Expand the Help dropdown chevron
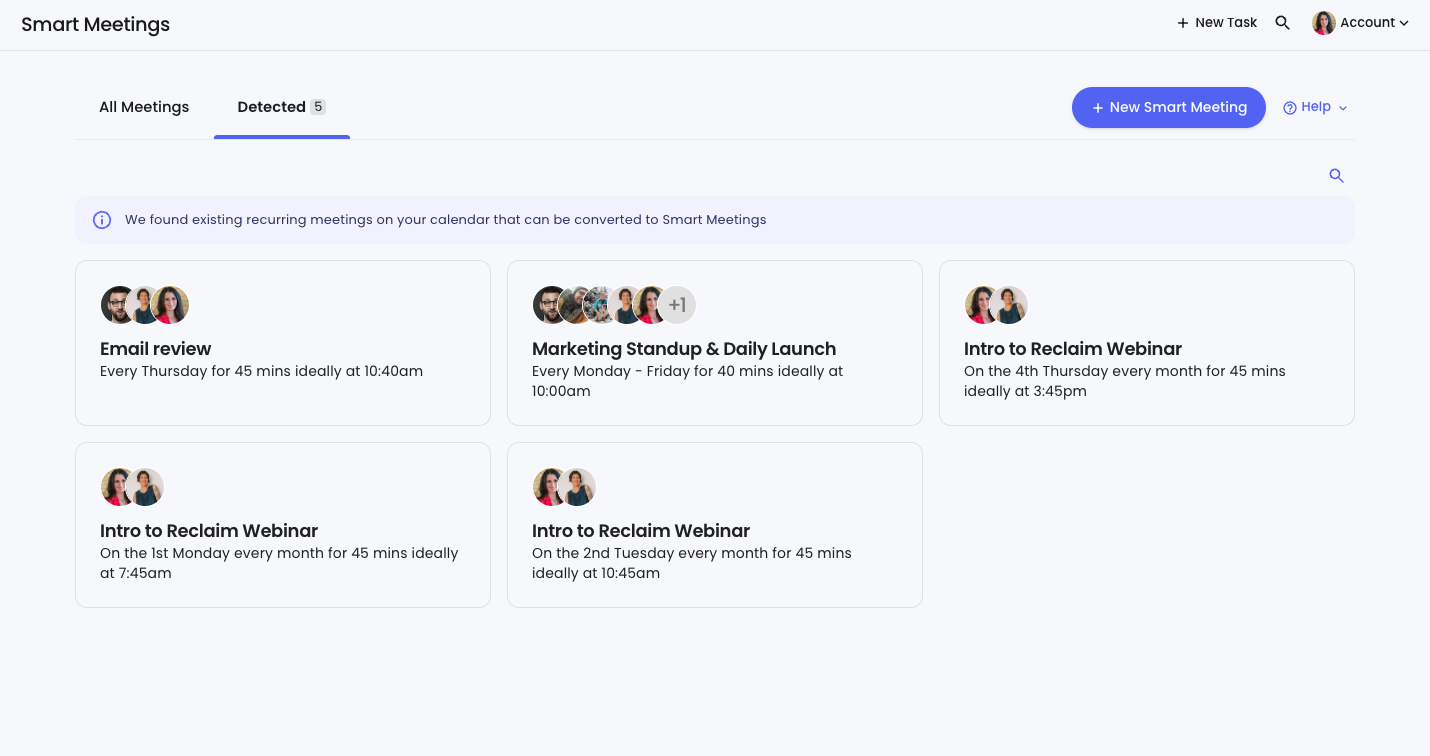This screenshot has width=1430, height=756. tap(1343, 108)
